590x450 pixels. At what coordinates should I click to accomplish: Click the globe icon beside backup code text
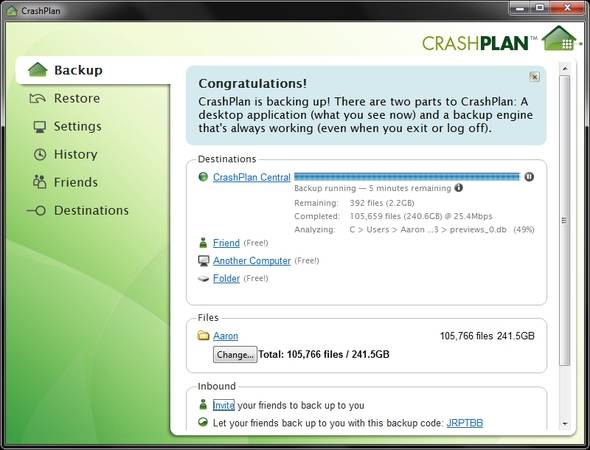203,422
